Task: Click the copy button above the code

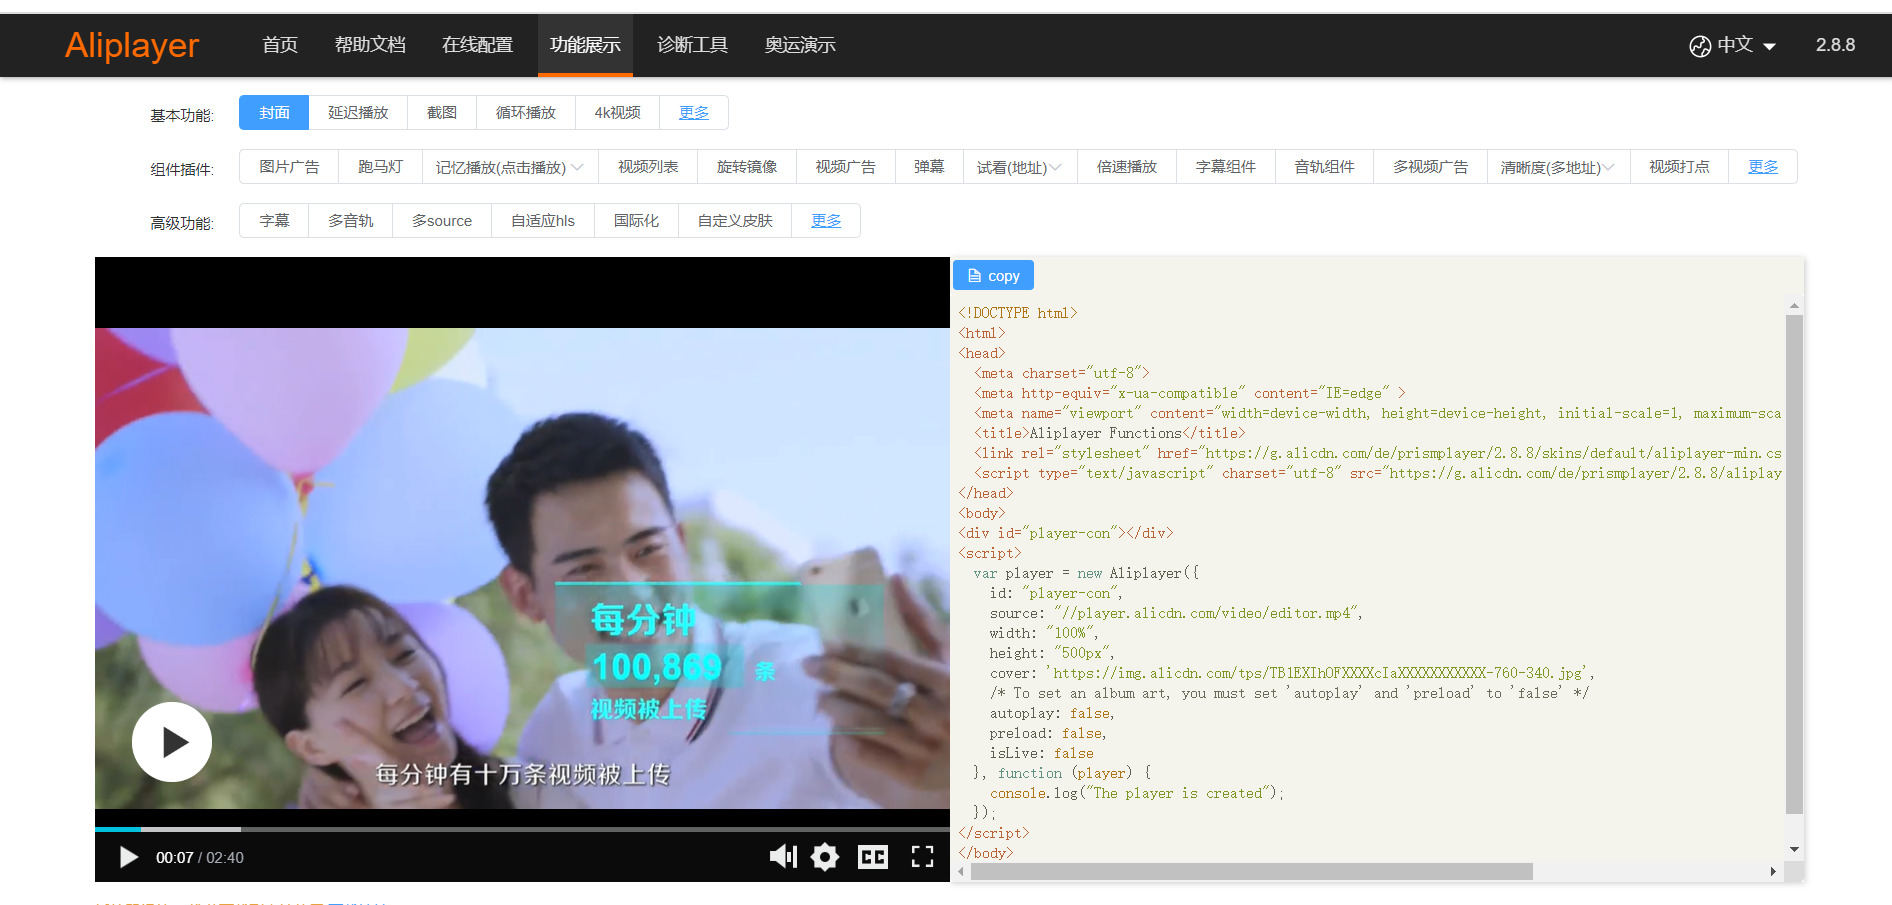Action: point(993,276)
